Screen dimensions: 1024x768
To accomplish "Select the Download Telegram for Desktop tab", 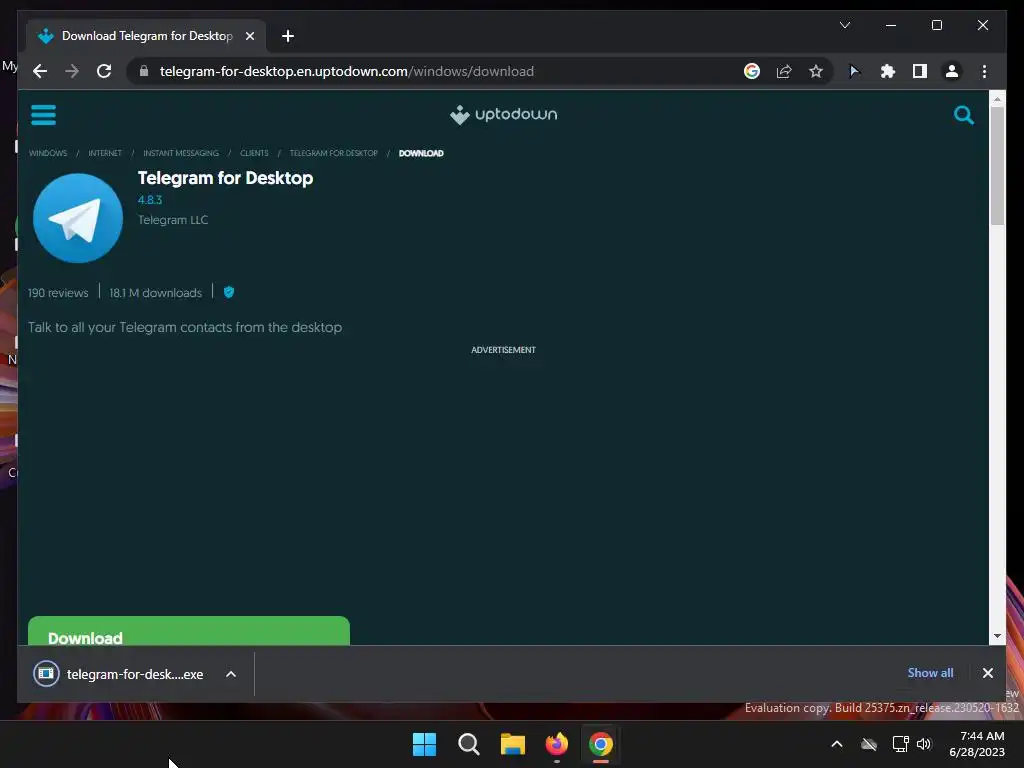I will (146, 36).
